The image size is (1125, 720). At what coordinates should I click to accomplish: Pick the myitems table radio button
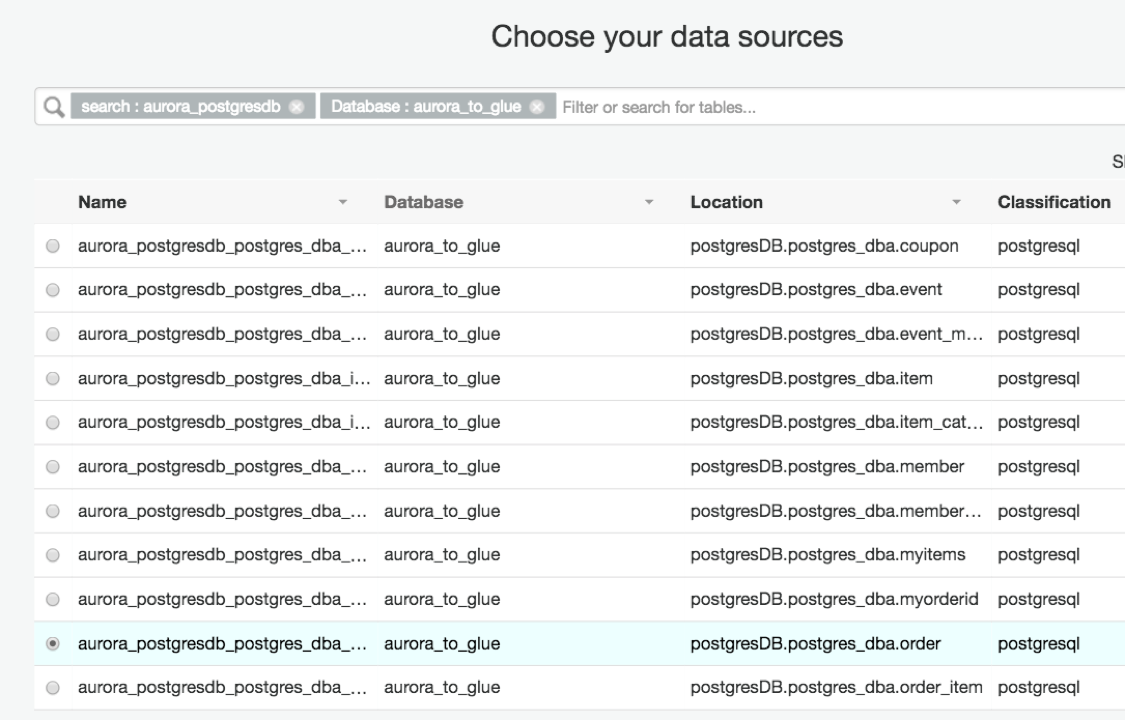tap(52, 555)
